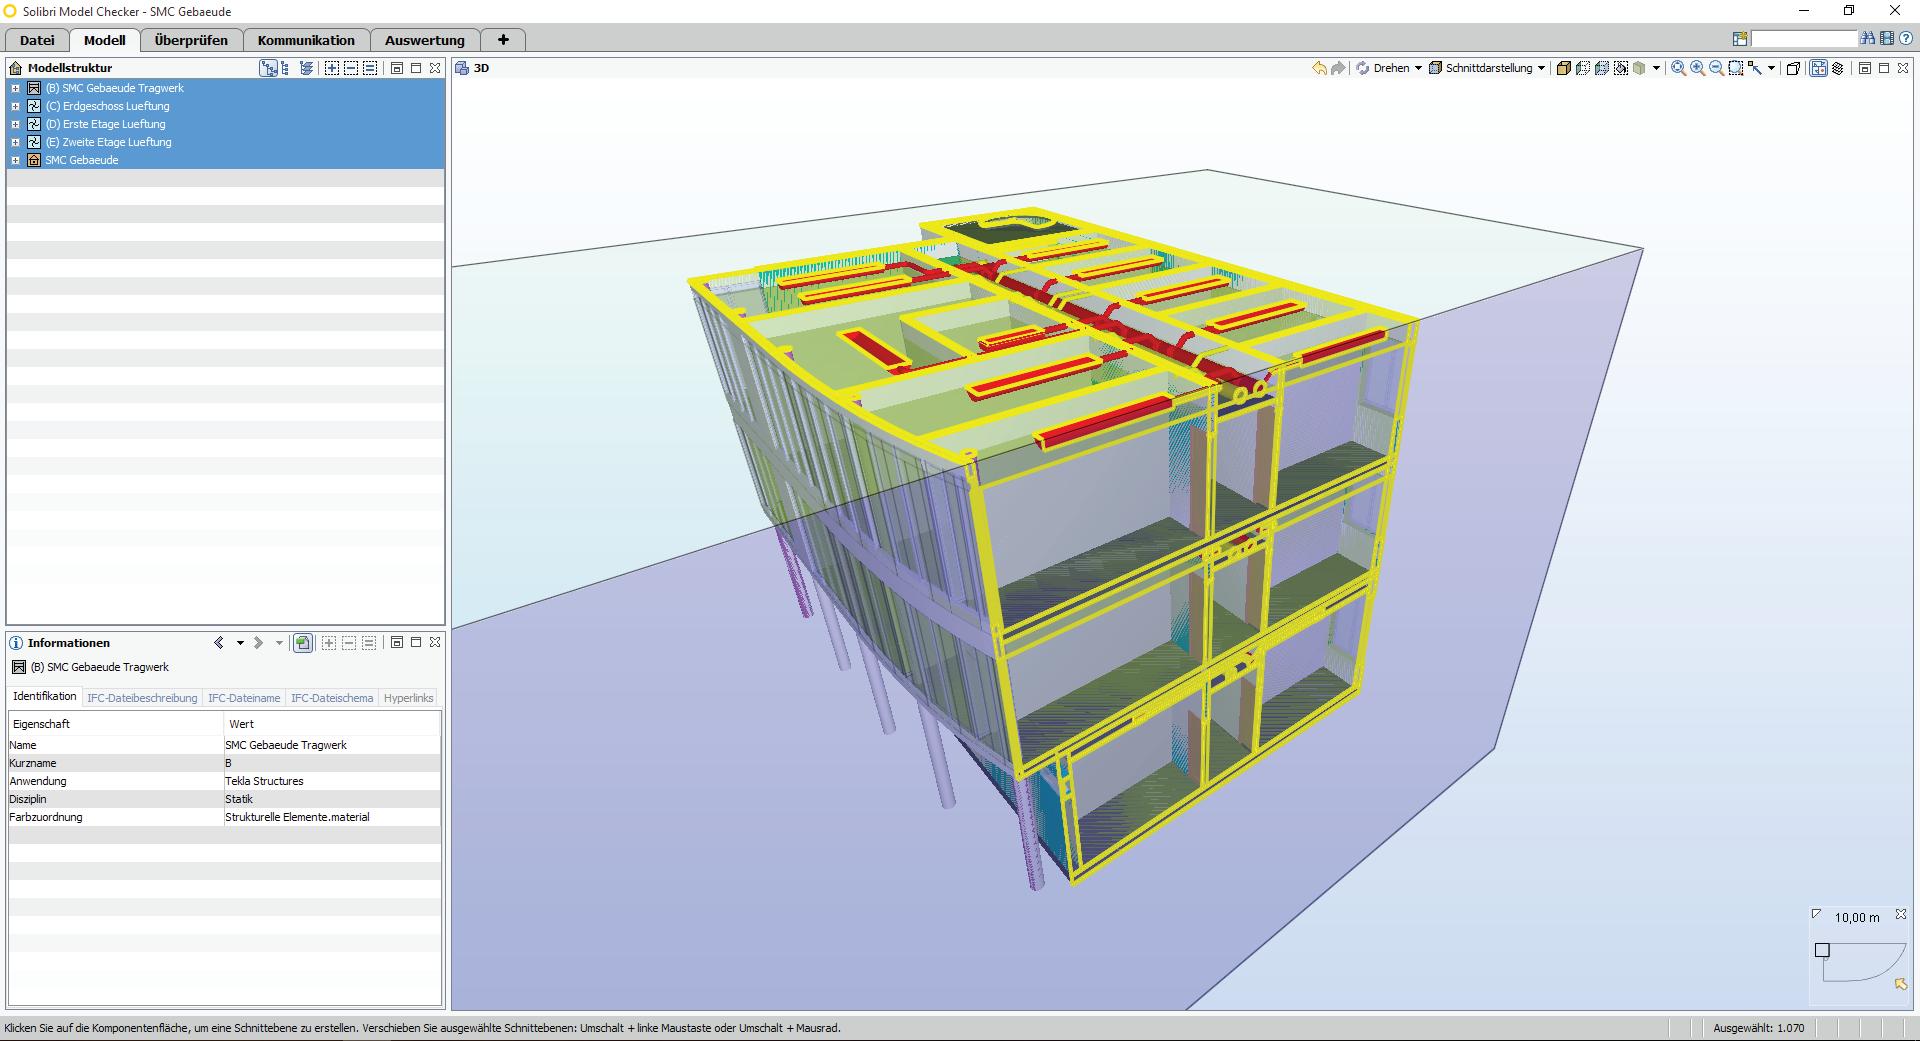Image resolution: width=1920 pixels, height=1041 pixels.
Task: Click the undo view arrow in 3D toolbar
Action: (1320, 68)
